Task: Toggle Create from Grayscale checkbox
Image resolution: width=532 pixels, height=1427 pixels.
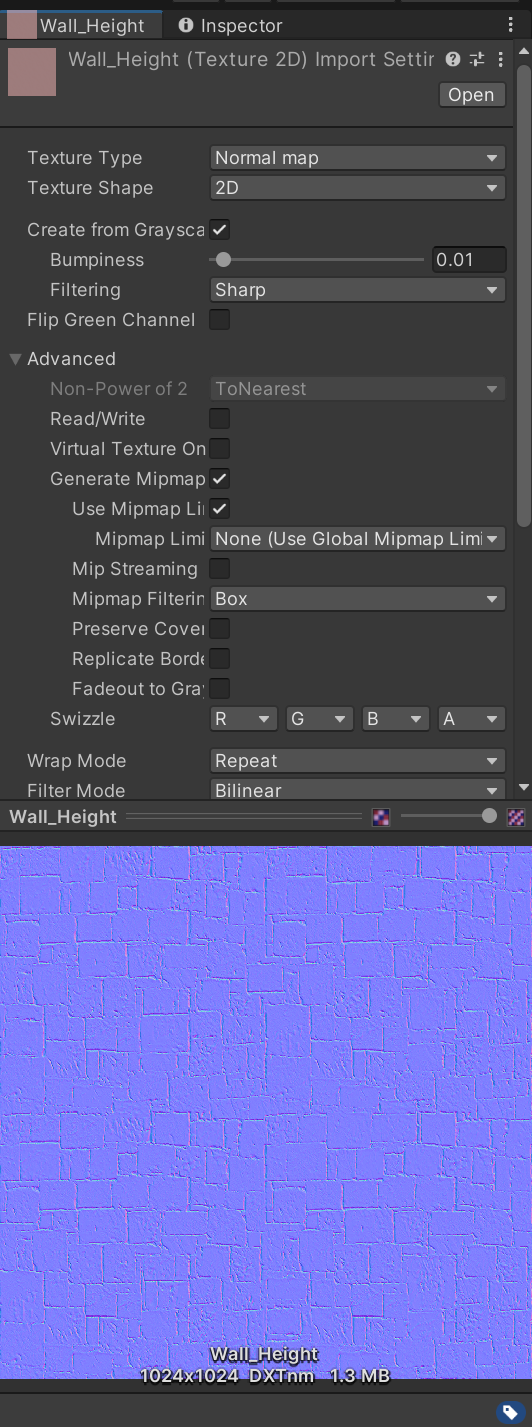Action: [x=220, y=230]
